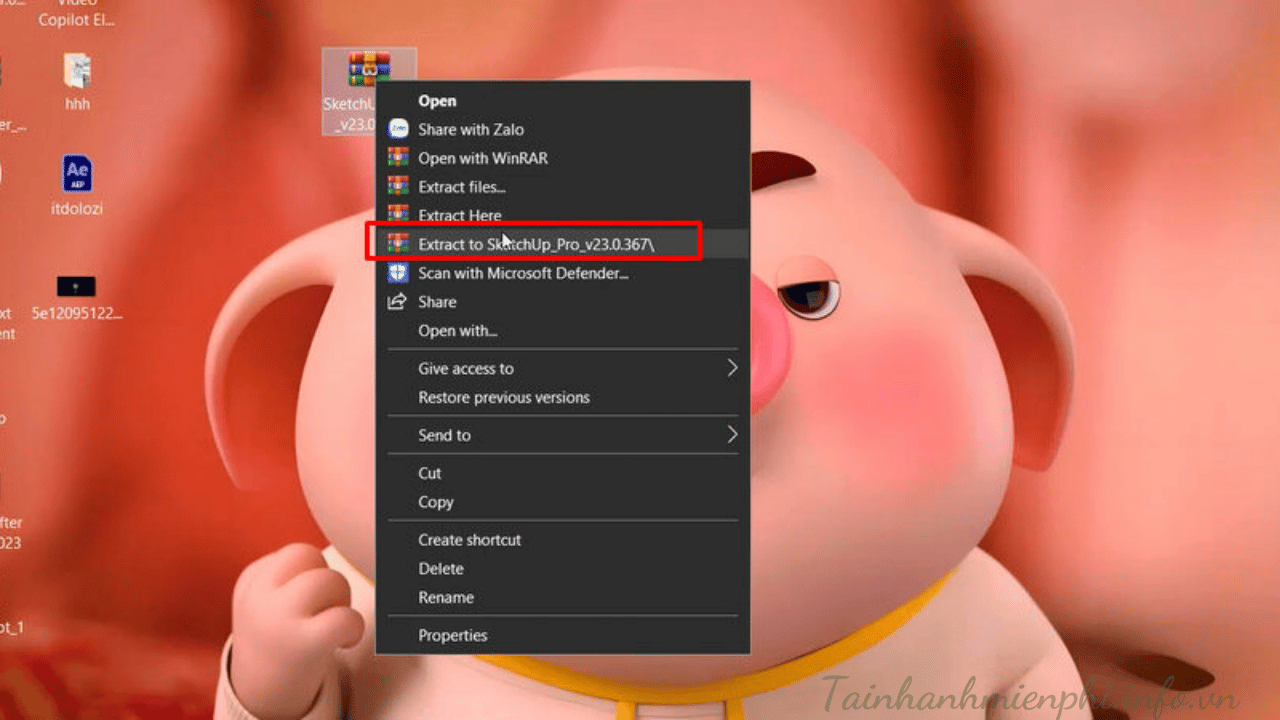Select the 5e12095122 desktop thumbnail file
This screenshot has height=720, width=1280.
click(x=76, y=288)
